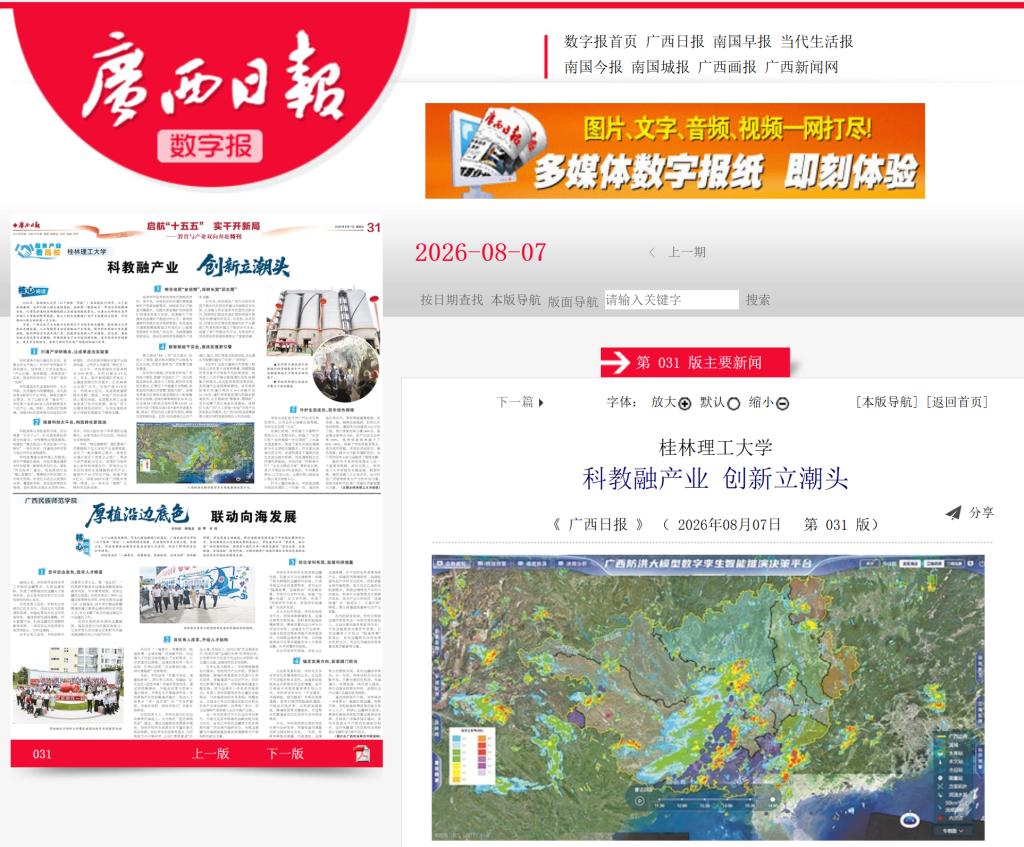
Task: Click the previous issue chevron arrow
Action: pyautogui.click(x=652, y=252)
